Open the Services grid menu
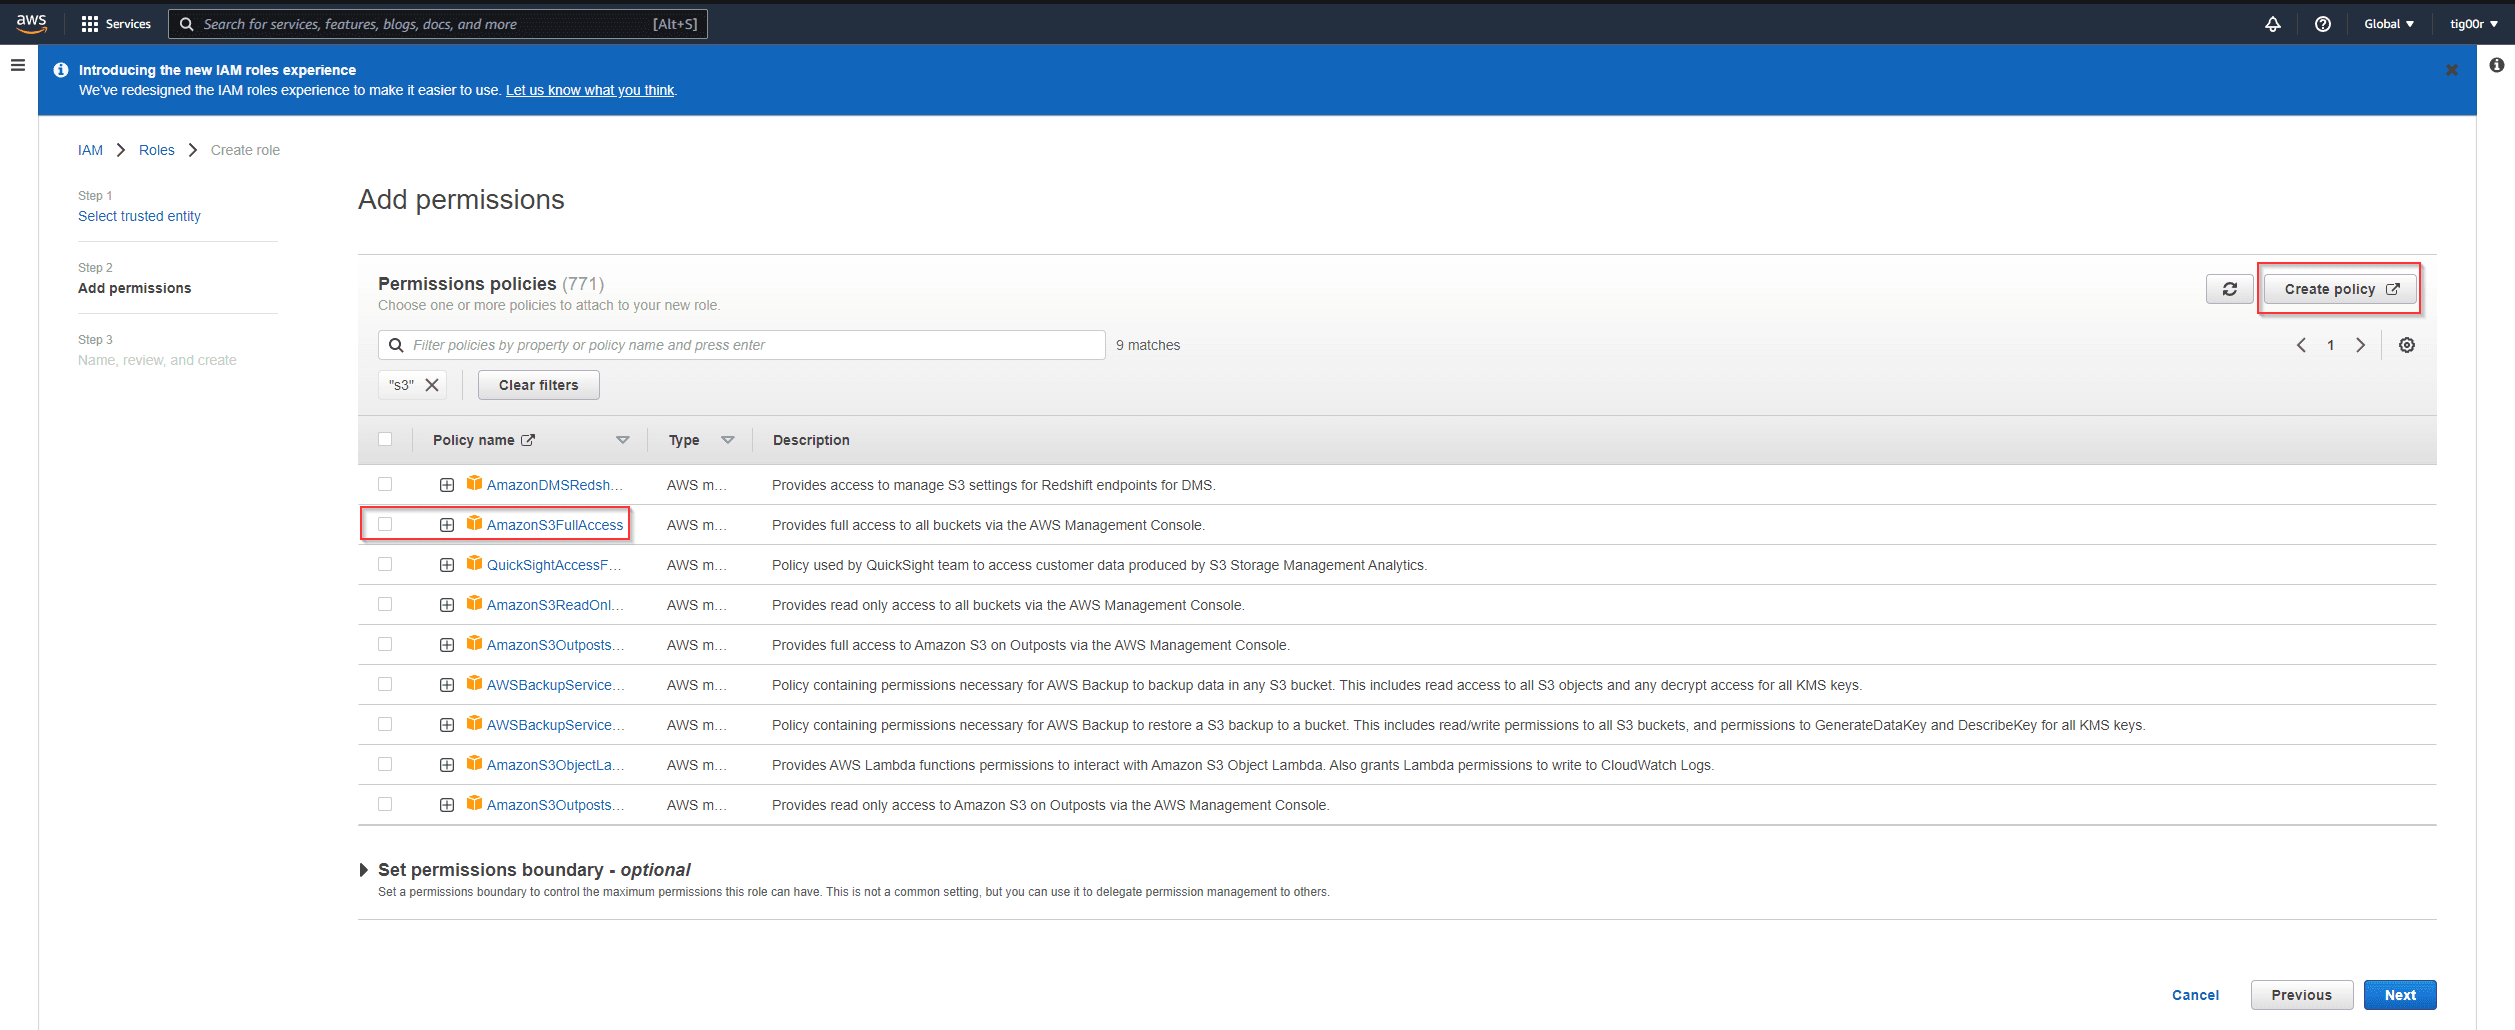Viewport: 2515px width, 1030px height. pos(116,24)
